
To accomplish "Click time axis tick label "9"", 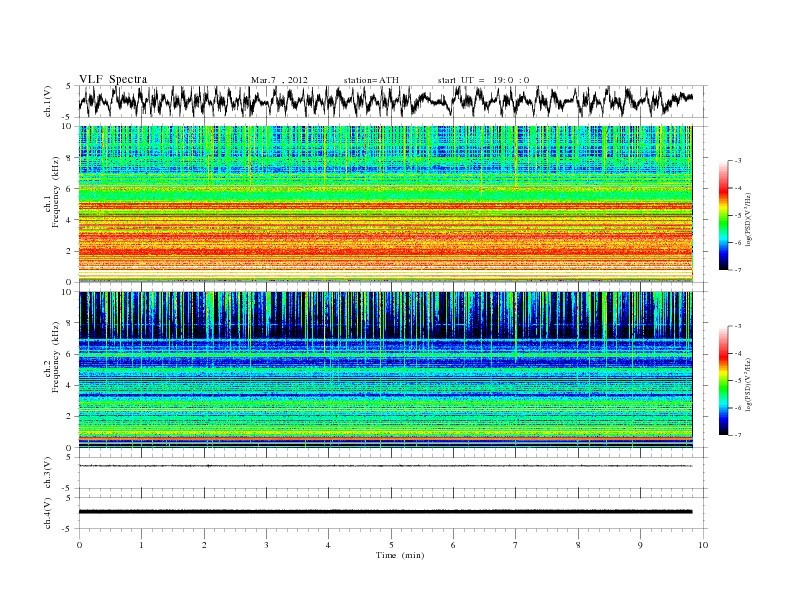I will (640, 545).
